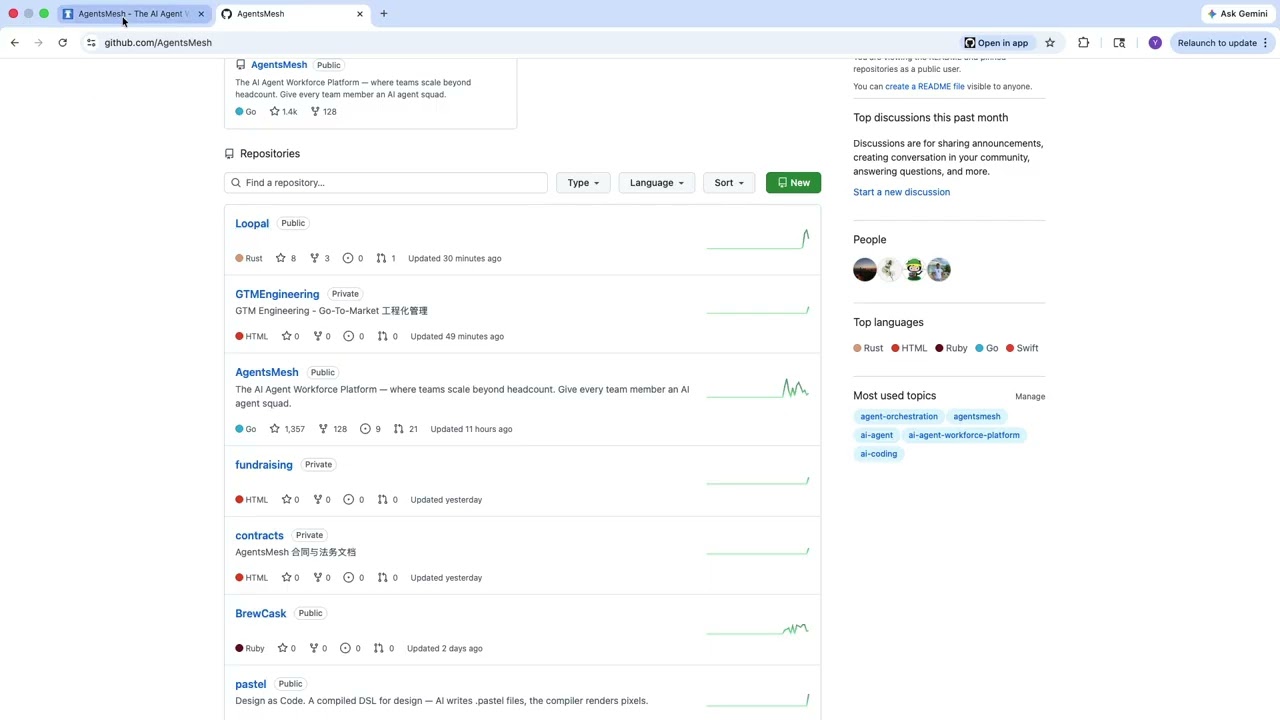Bookmark this page with the star icon
This screenshot has height=720, width=1280.
tap(1050, 43)
